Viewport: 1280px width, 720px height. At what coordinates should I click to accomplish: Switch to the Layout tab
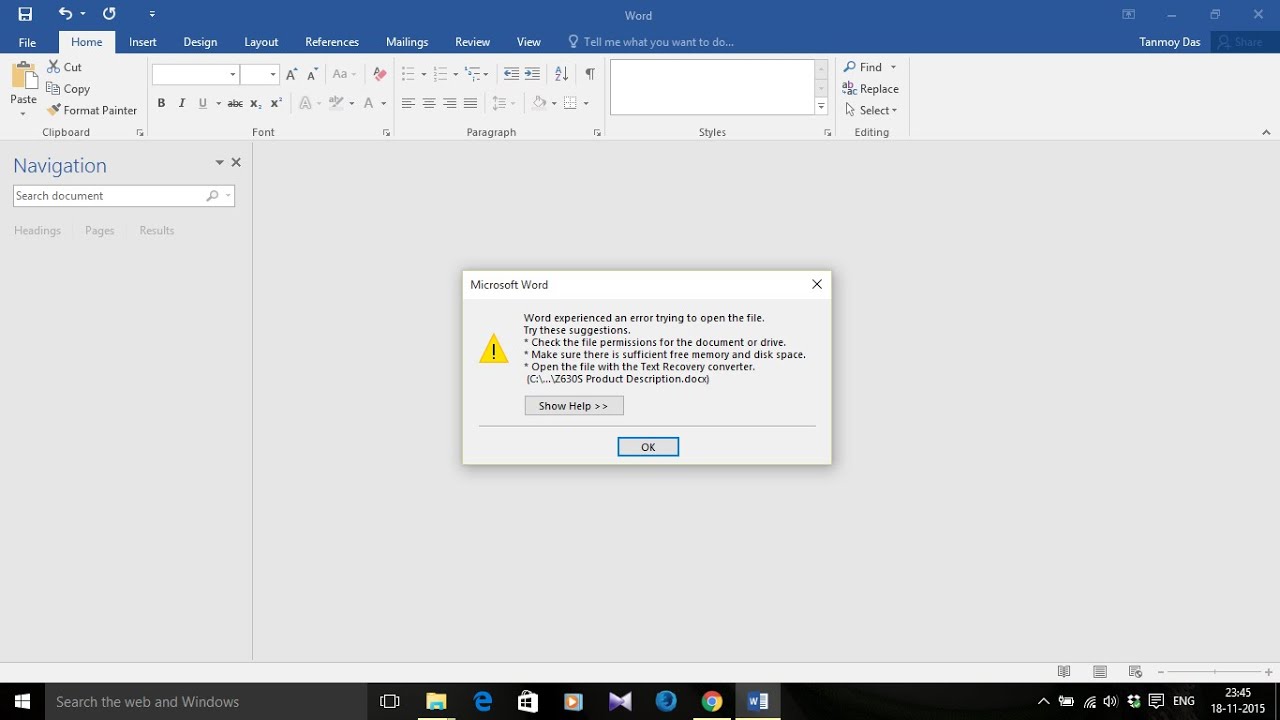tap(261, 42)
